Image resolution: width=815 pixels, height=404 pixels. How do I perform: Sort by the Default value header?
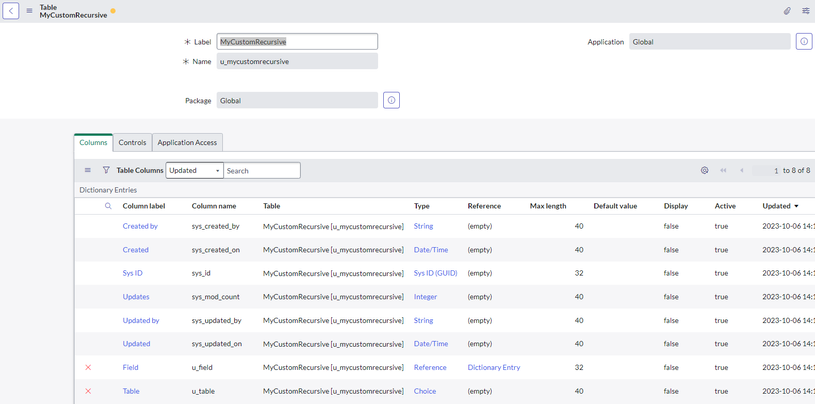(x=615, y=206)
